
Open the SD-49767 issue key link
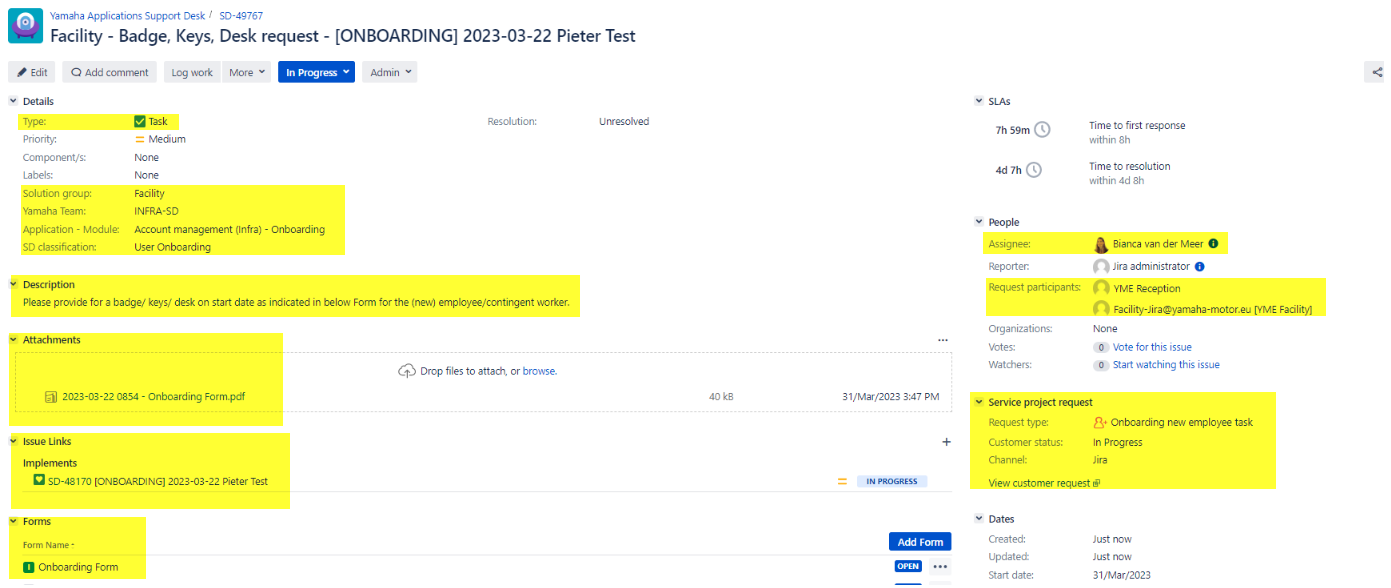(241, 16)
